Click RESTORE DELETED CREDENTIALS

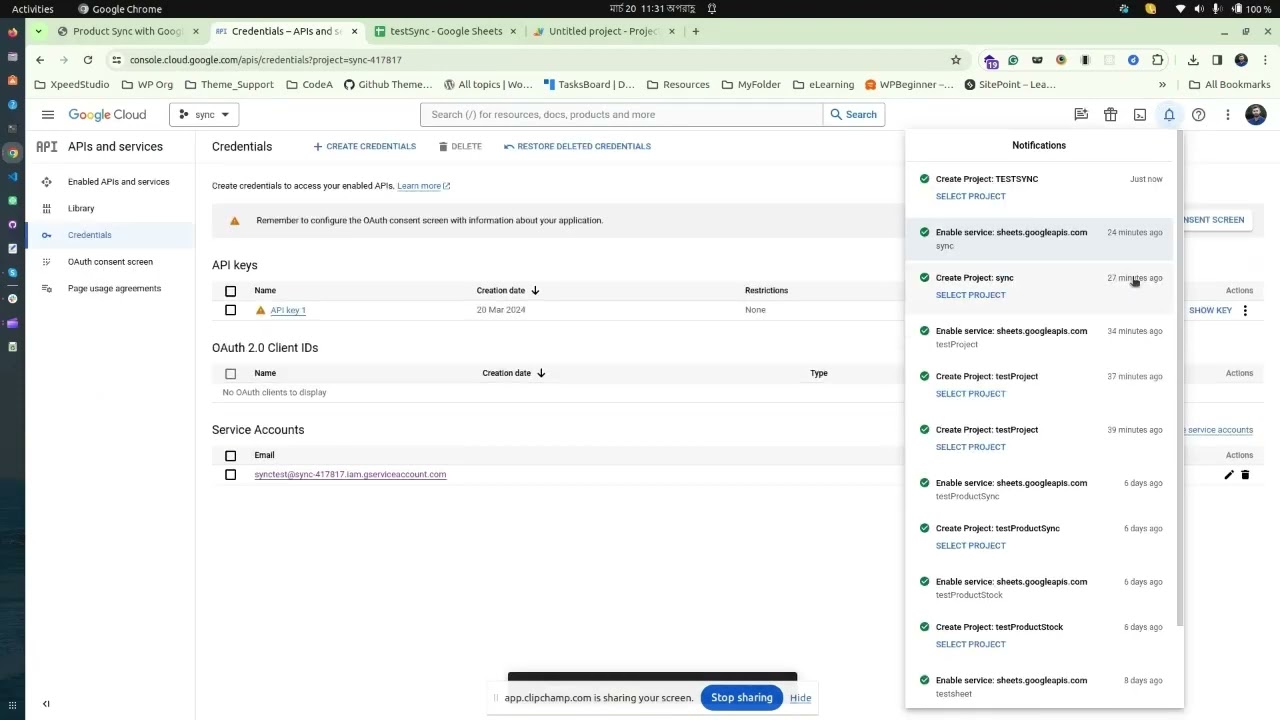pos(577,147)
